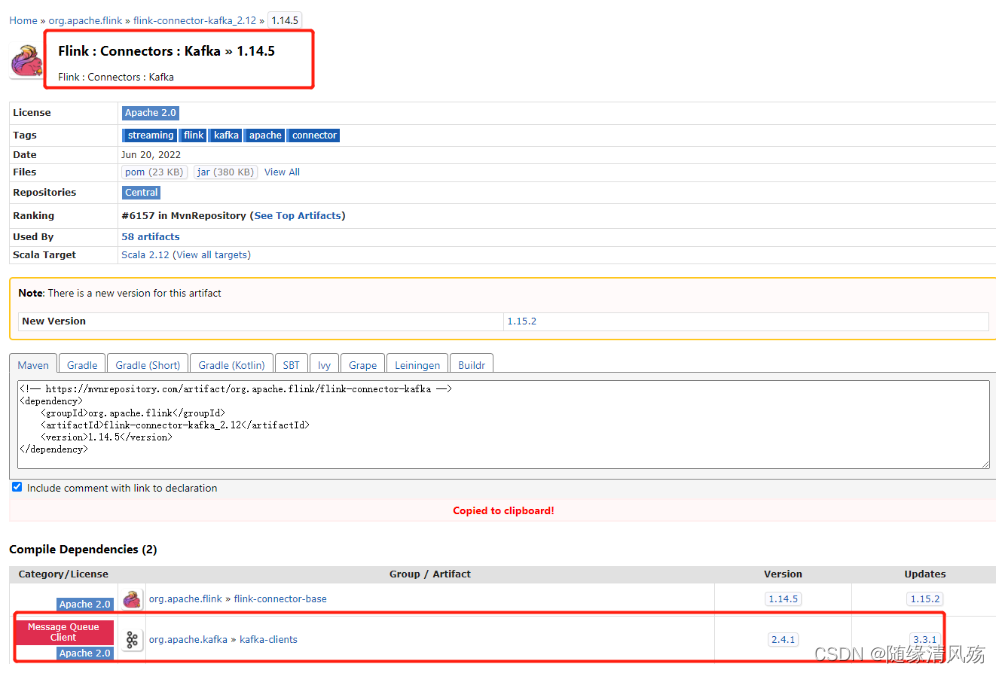The image size is (1001, 673).
Task: Click the Group / Artifact column header
Action: click(430, 574)
